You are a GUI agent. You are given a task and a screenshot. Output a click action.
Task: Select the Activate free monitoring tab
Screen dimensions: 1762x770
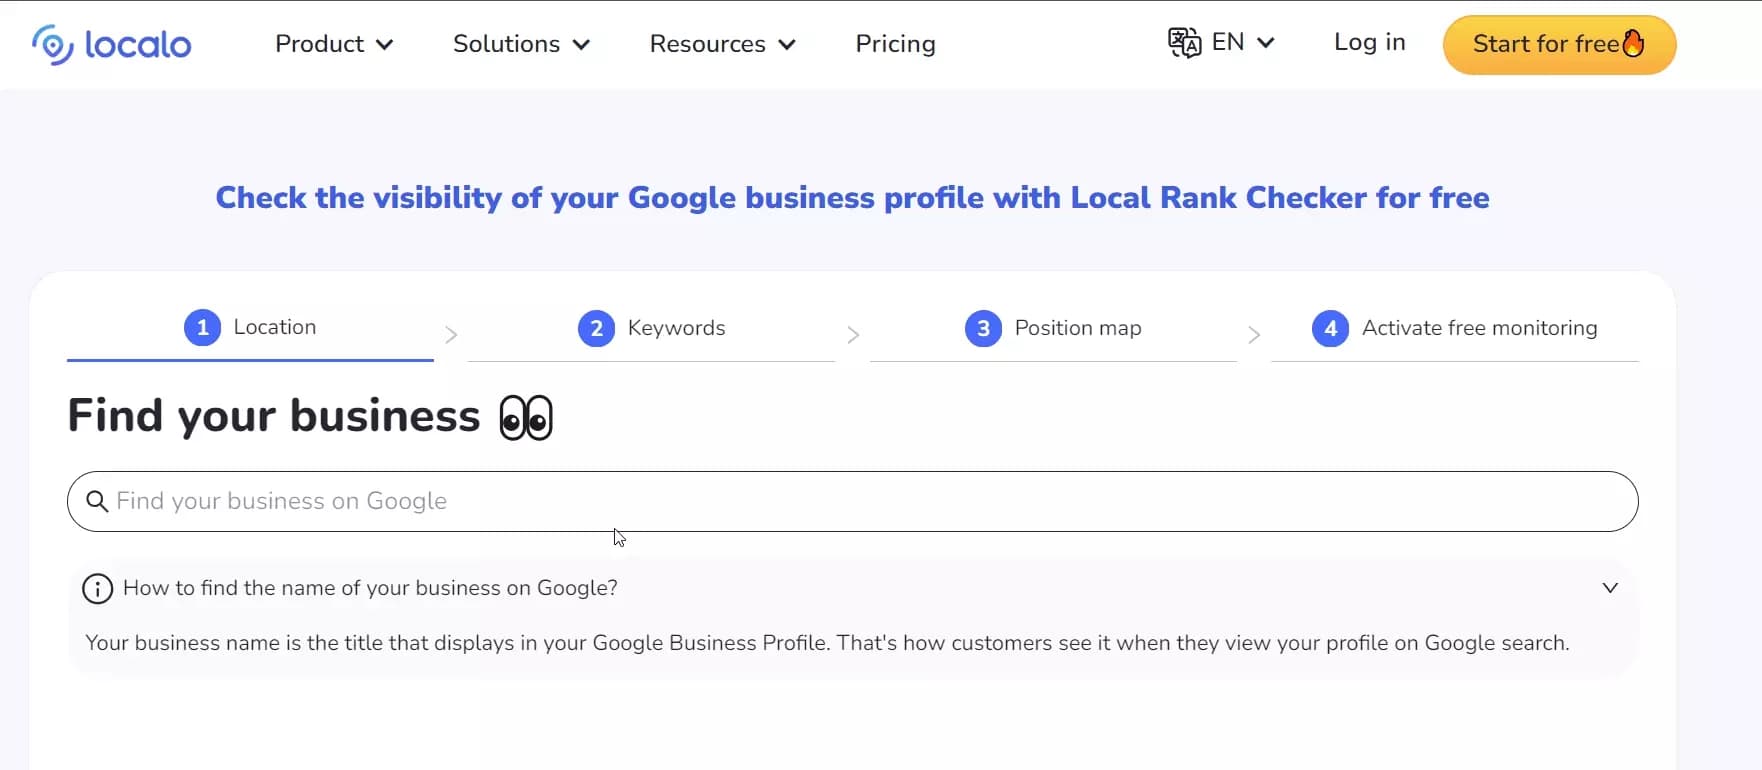pos(1479,328)
